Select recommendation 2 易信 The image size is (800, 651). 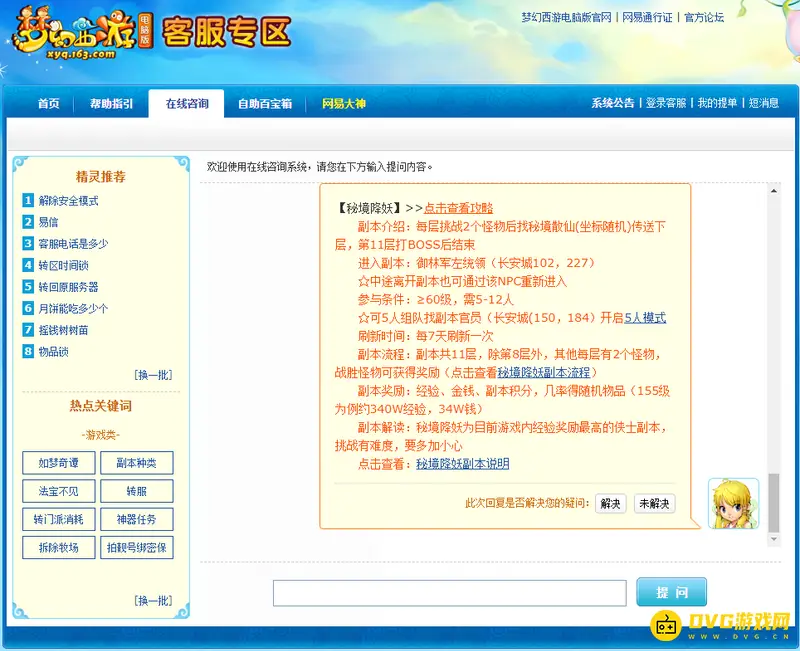point(48,222)
